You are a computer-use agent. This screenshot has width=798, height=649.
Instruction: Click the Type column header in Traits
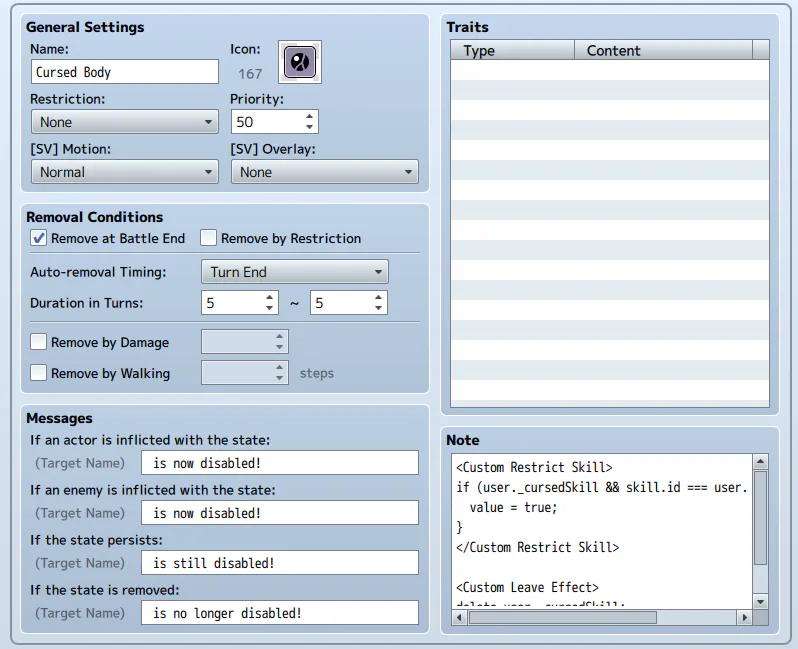(512, 51)
